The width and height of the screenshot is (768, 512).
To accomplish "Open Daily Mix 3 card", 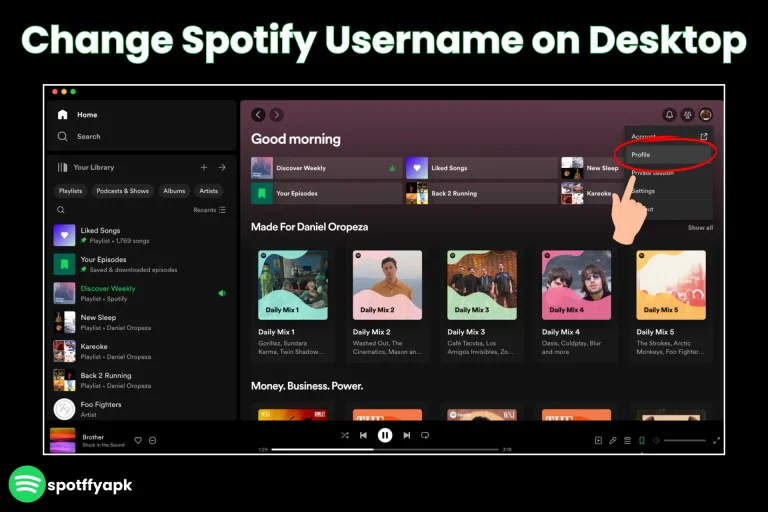I will coord(482,304).
